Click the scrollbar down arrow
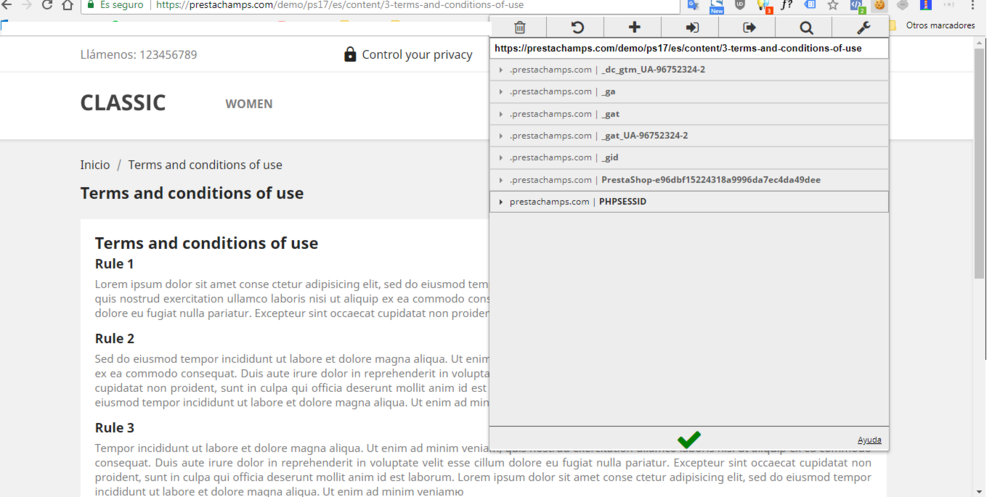Viewport: 1000px width, 497px height. click(980, 491)
